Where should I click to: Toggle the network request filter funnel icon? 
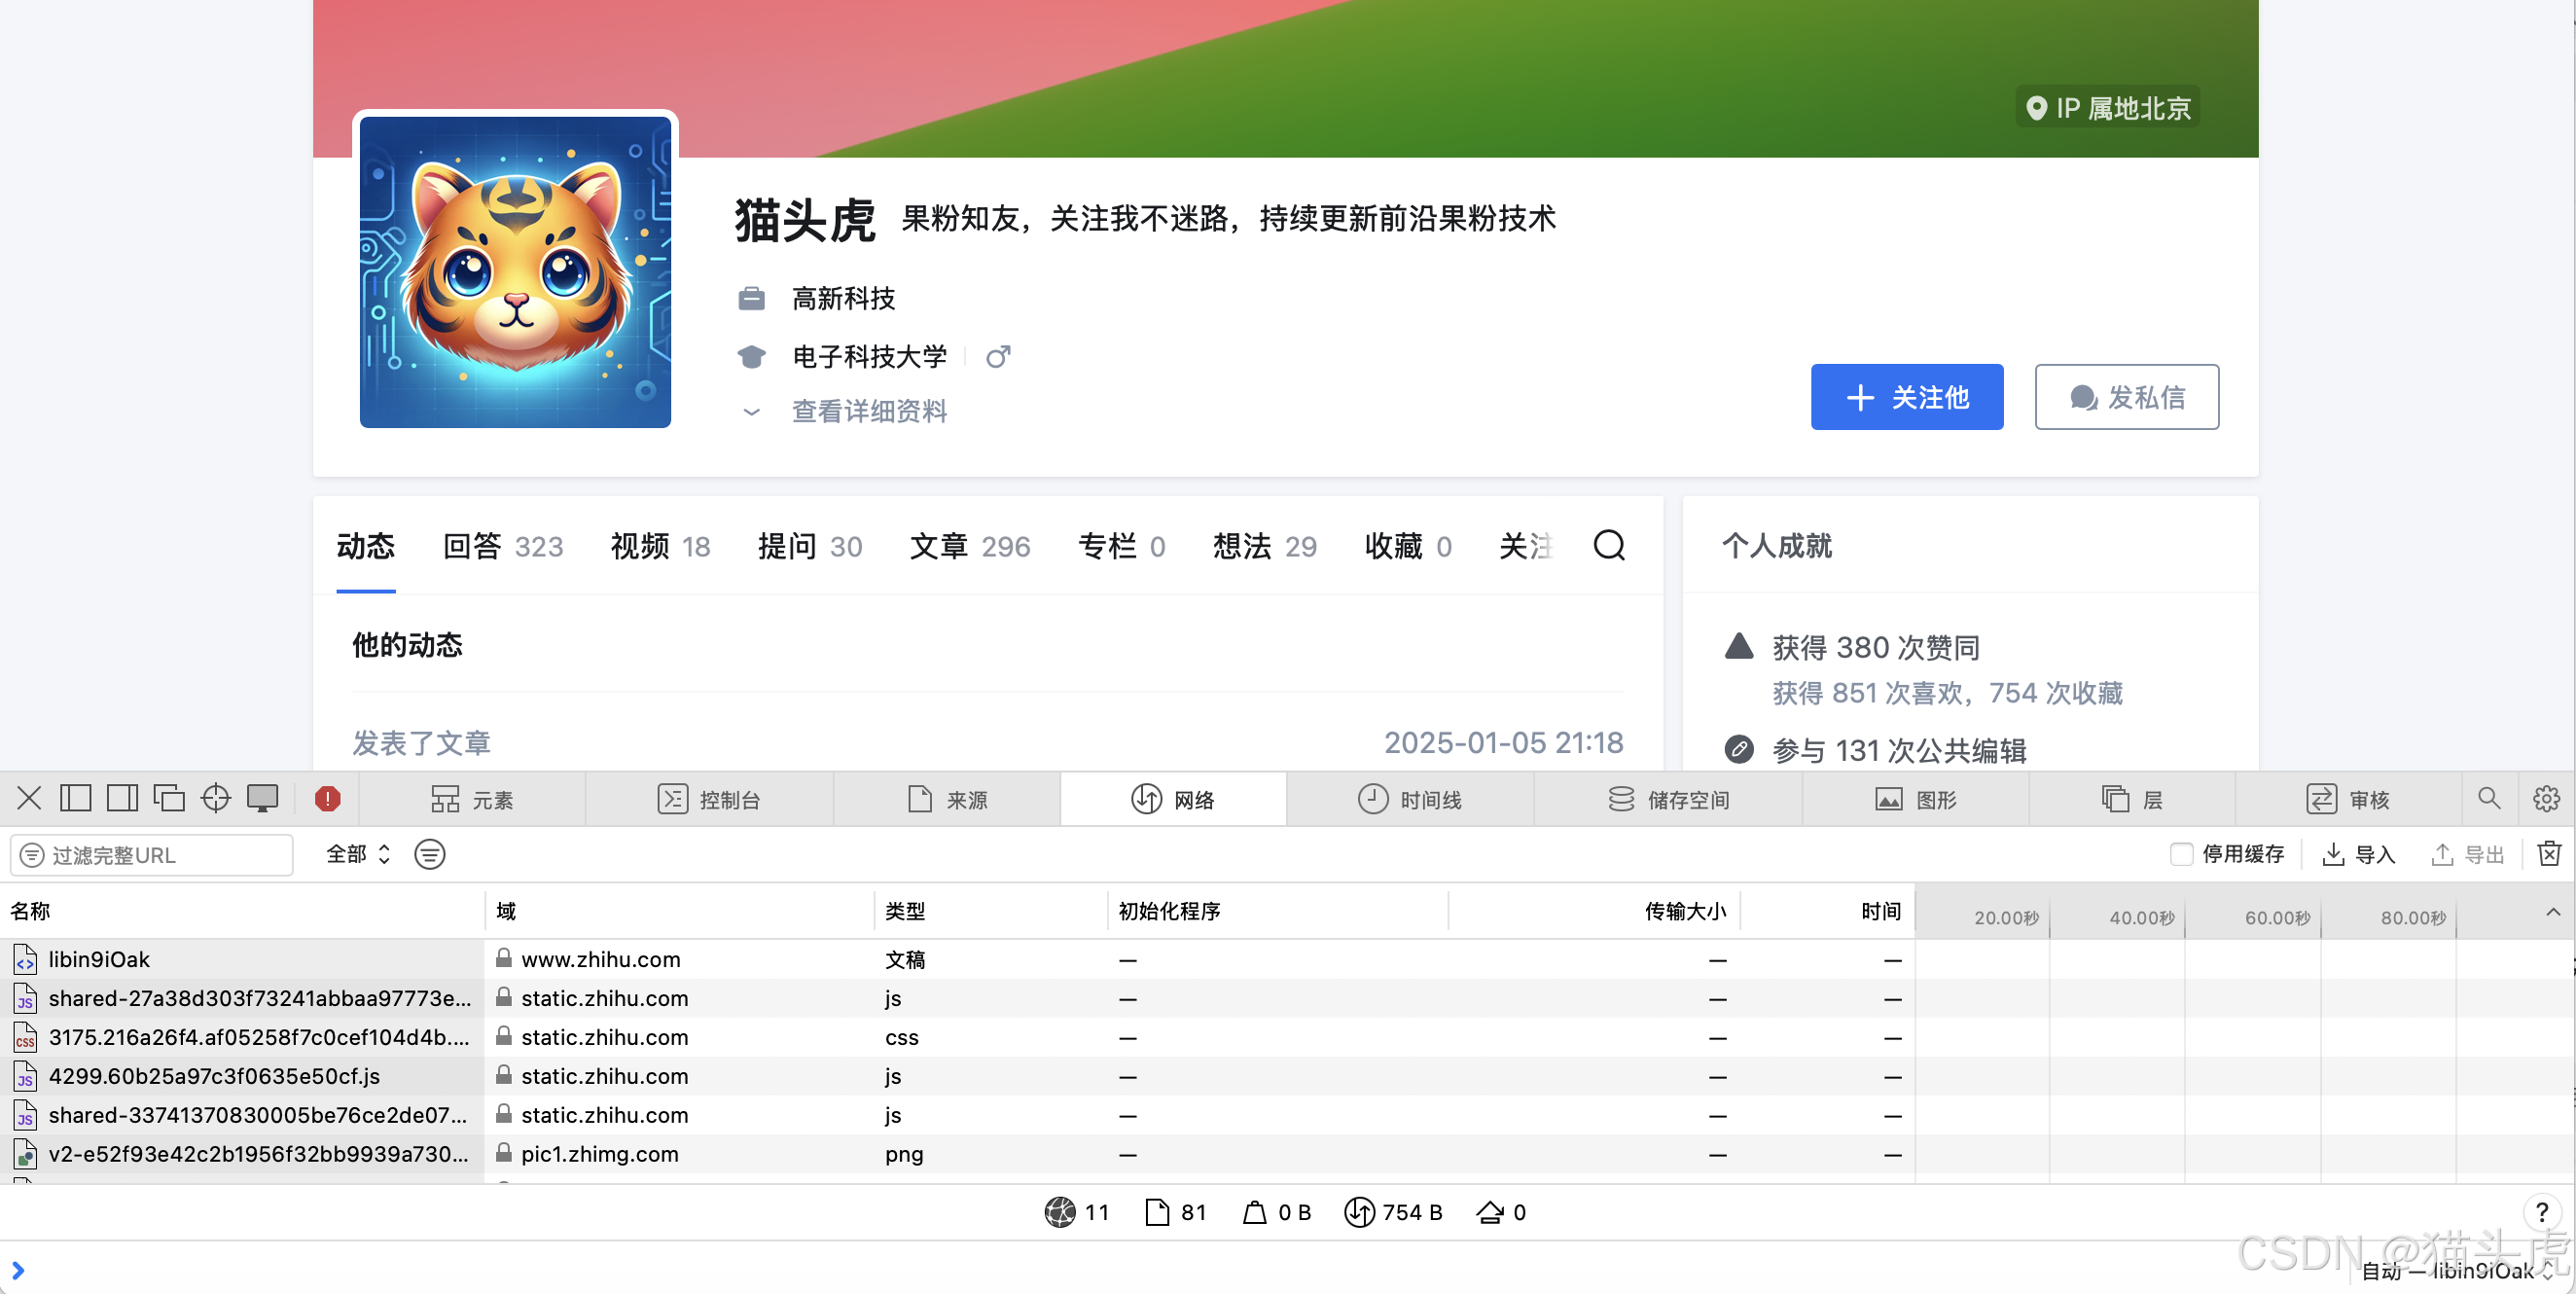coord(429,854)
